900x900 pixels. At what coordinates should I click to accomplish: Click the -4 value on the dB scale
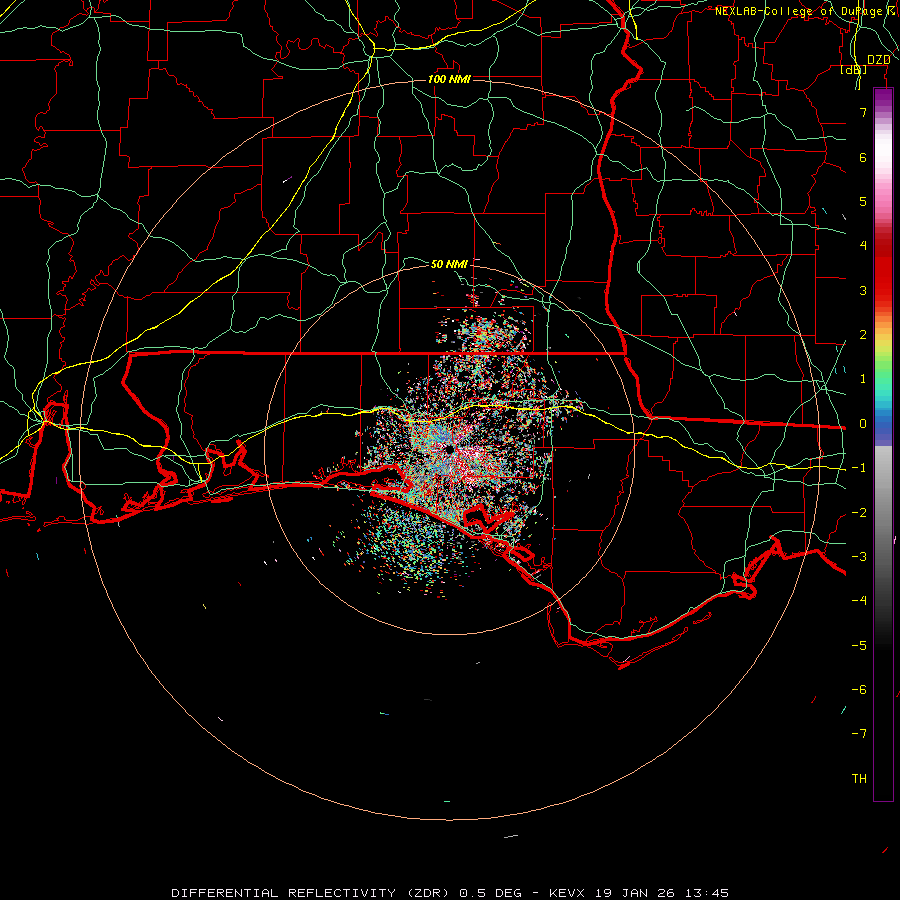point(859,600)
